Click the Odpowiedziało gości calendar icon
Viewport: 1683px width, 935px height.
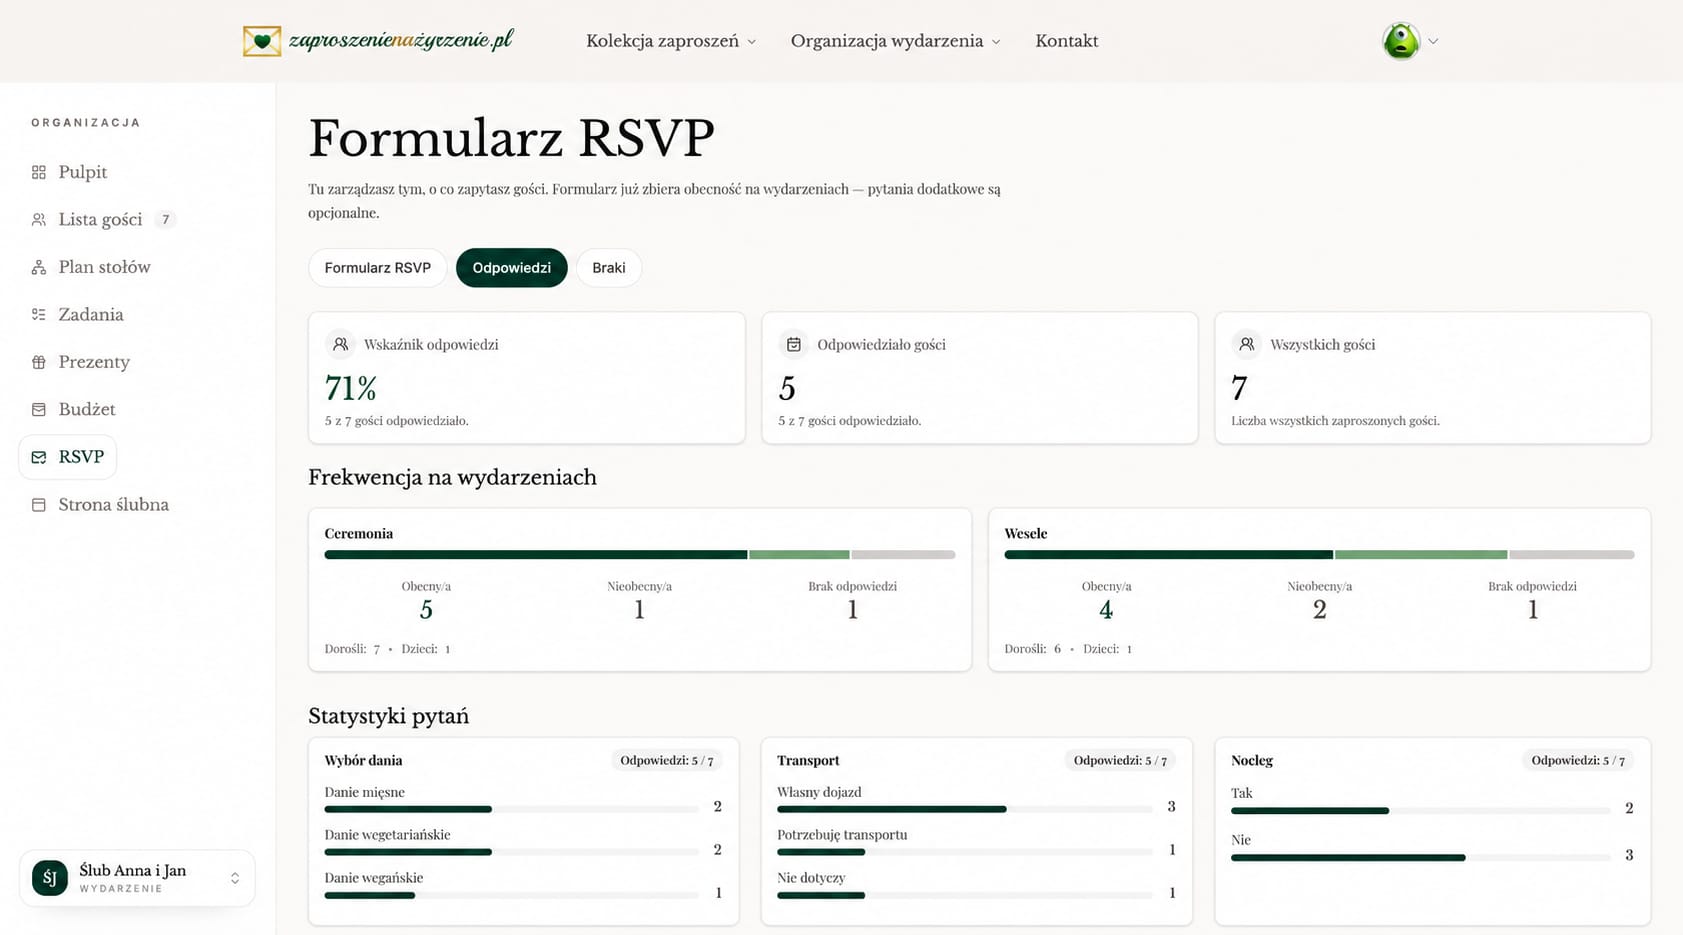(x=794, y=344)
